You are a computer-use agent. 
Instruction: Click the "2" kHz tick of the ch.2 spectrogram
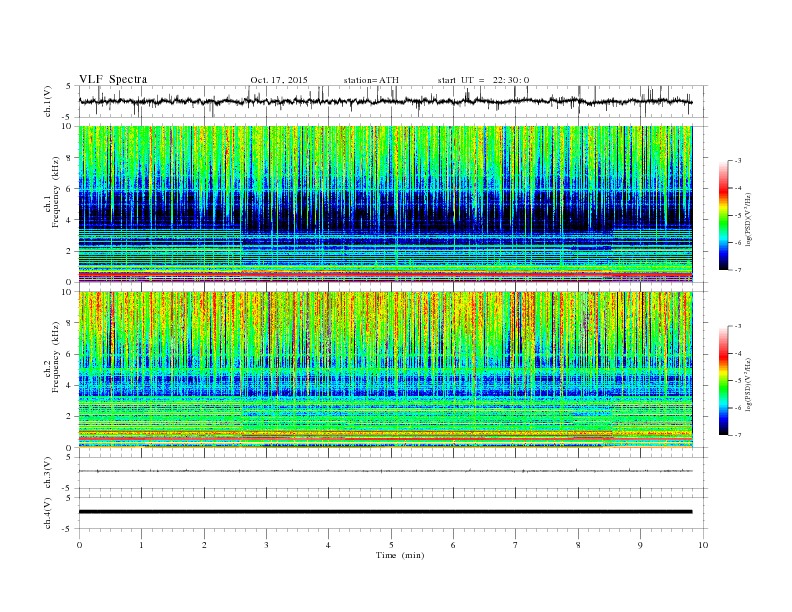coord(70,417)
